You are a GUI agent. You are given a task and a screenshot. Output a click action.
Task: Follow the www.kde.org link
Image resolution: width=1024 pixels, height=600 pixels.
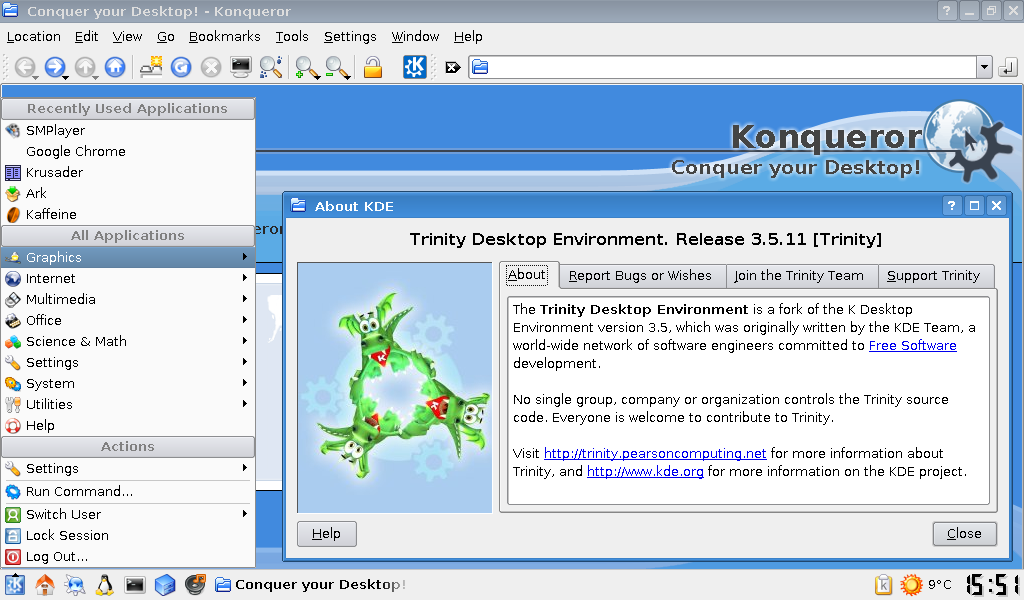tap(645, 471)
